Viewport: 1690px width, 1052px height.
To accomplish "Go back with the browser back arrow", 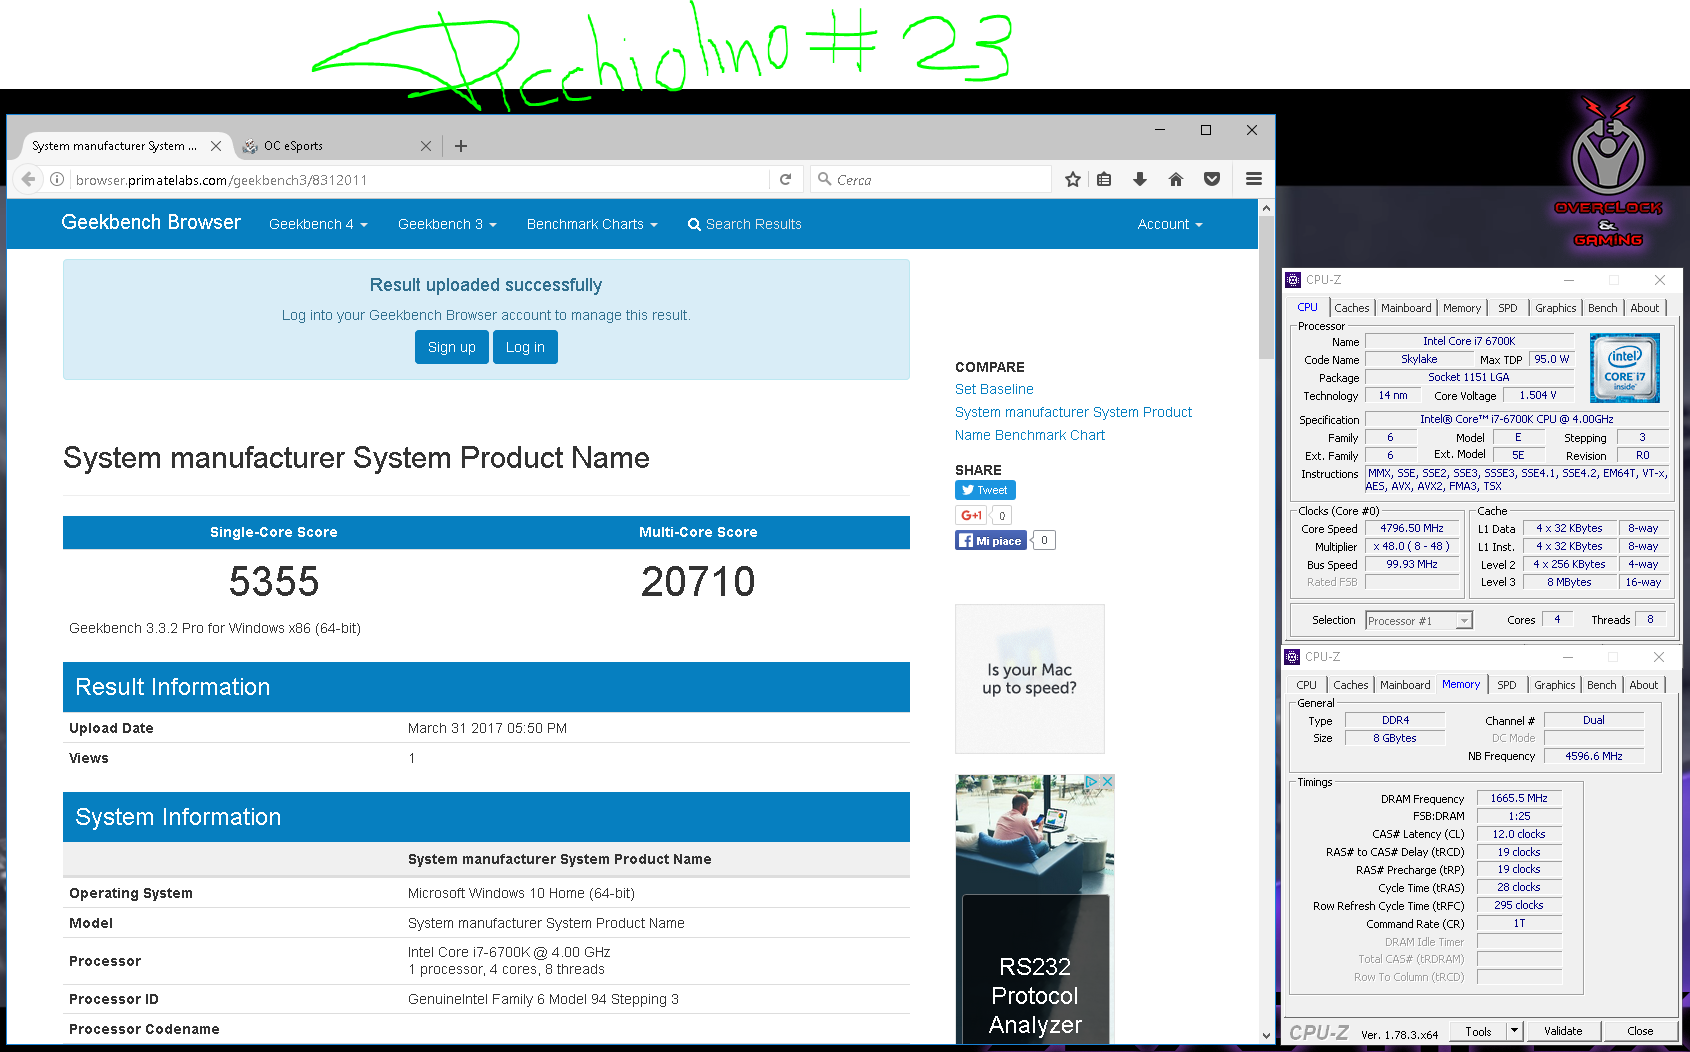I will coord(28,180).
